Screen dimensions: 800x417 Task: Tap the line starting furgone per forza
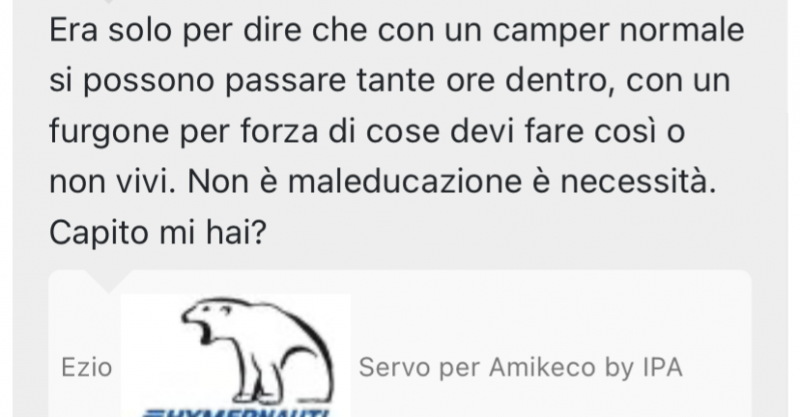(x=367, y=132)
